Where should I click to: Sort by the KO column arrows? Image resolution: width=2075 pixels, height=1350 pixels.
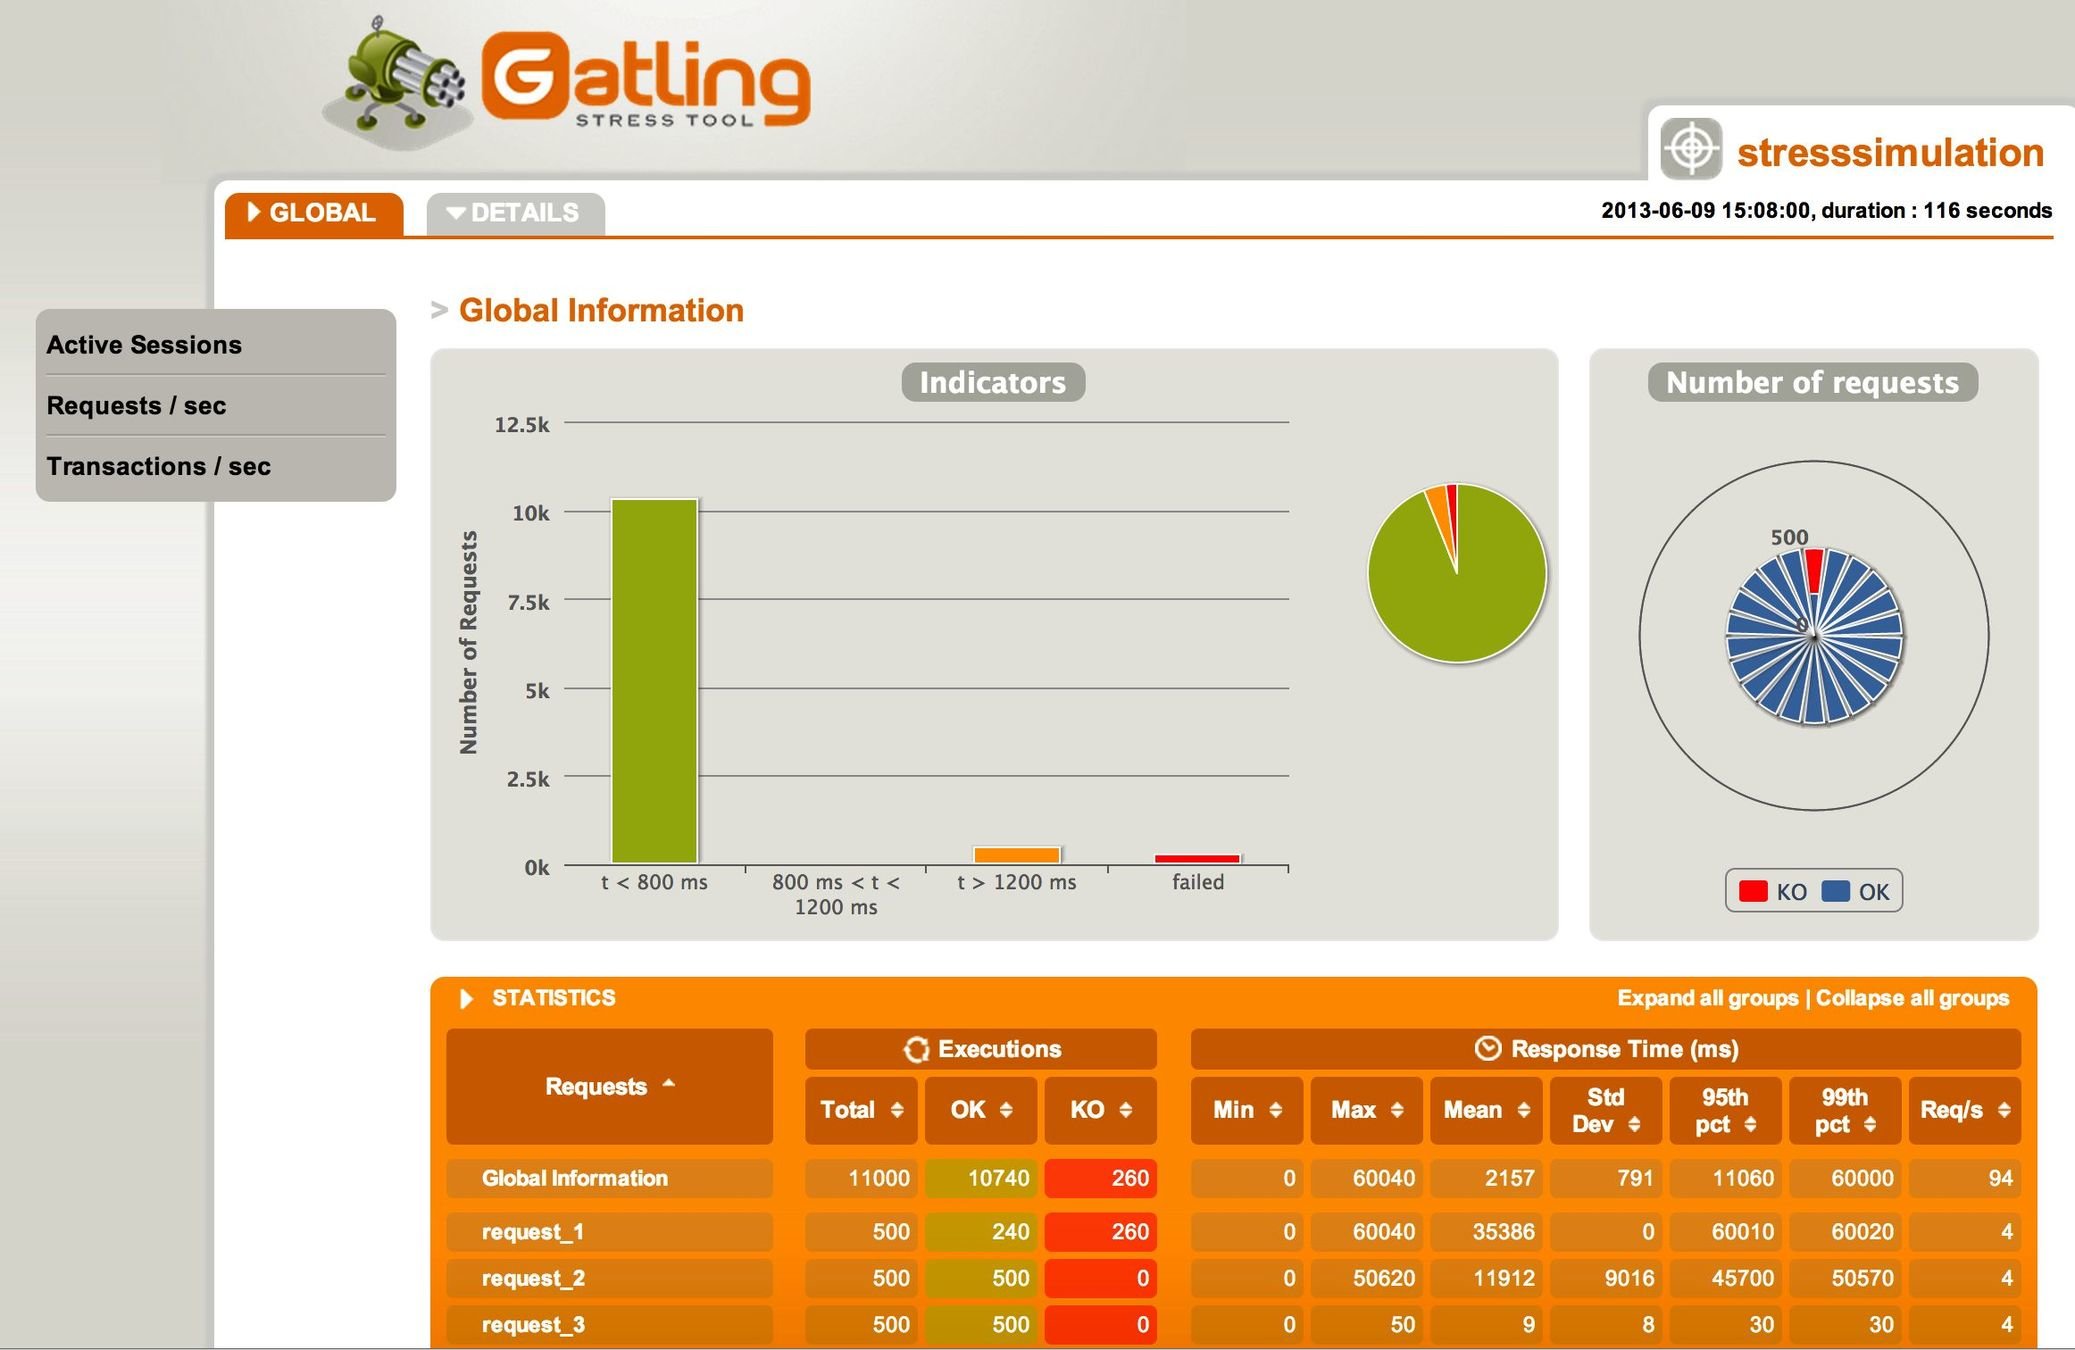click(1126, 1110)
